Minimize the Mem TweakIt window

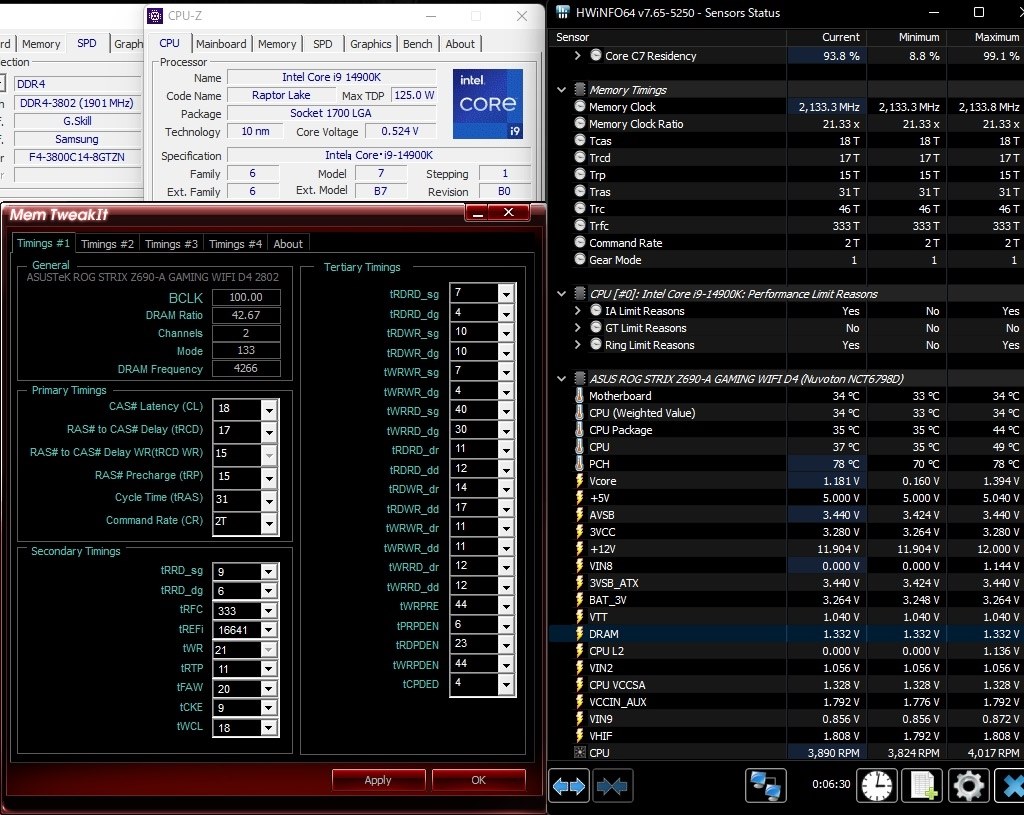[x=478, y=213]
